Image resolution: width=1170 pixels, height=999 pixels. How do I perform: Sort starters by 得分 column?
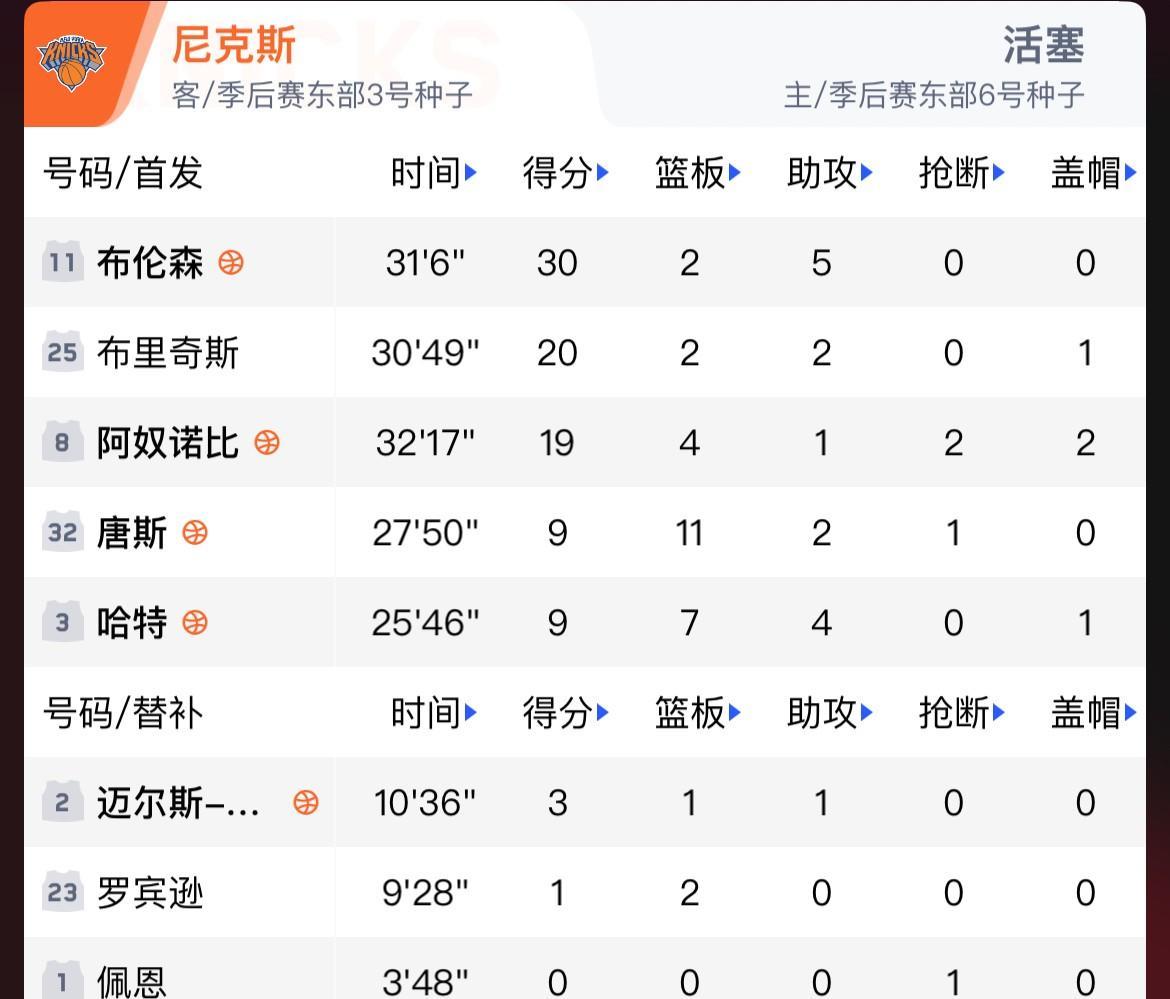[x=566, y=173]
